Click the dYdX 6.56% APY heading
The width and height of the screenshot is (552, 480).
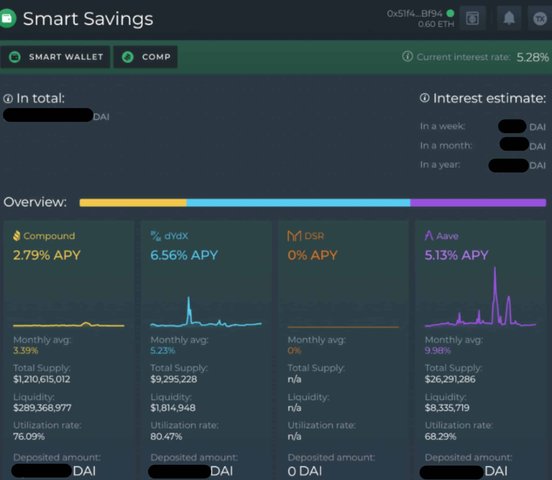184,255
